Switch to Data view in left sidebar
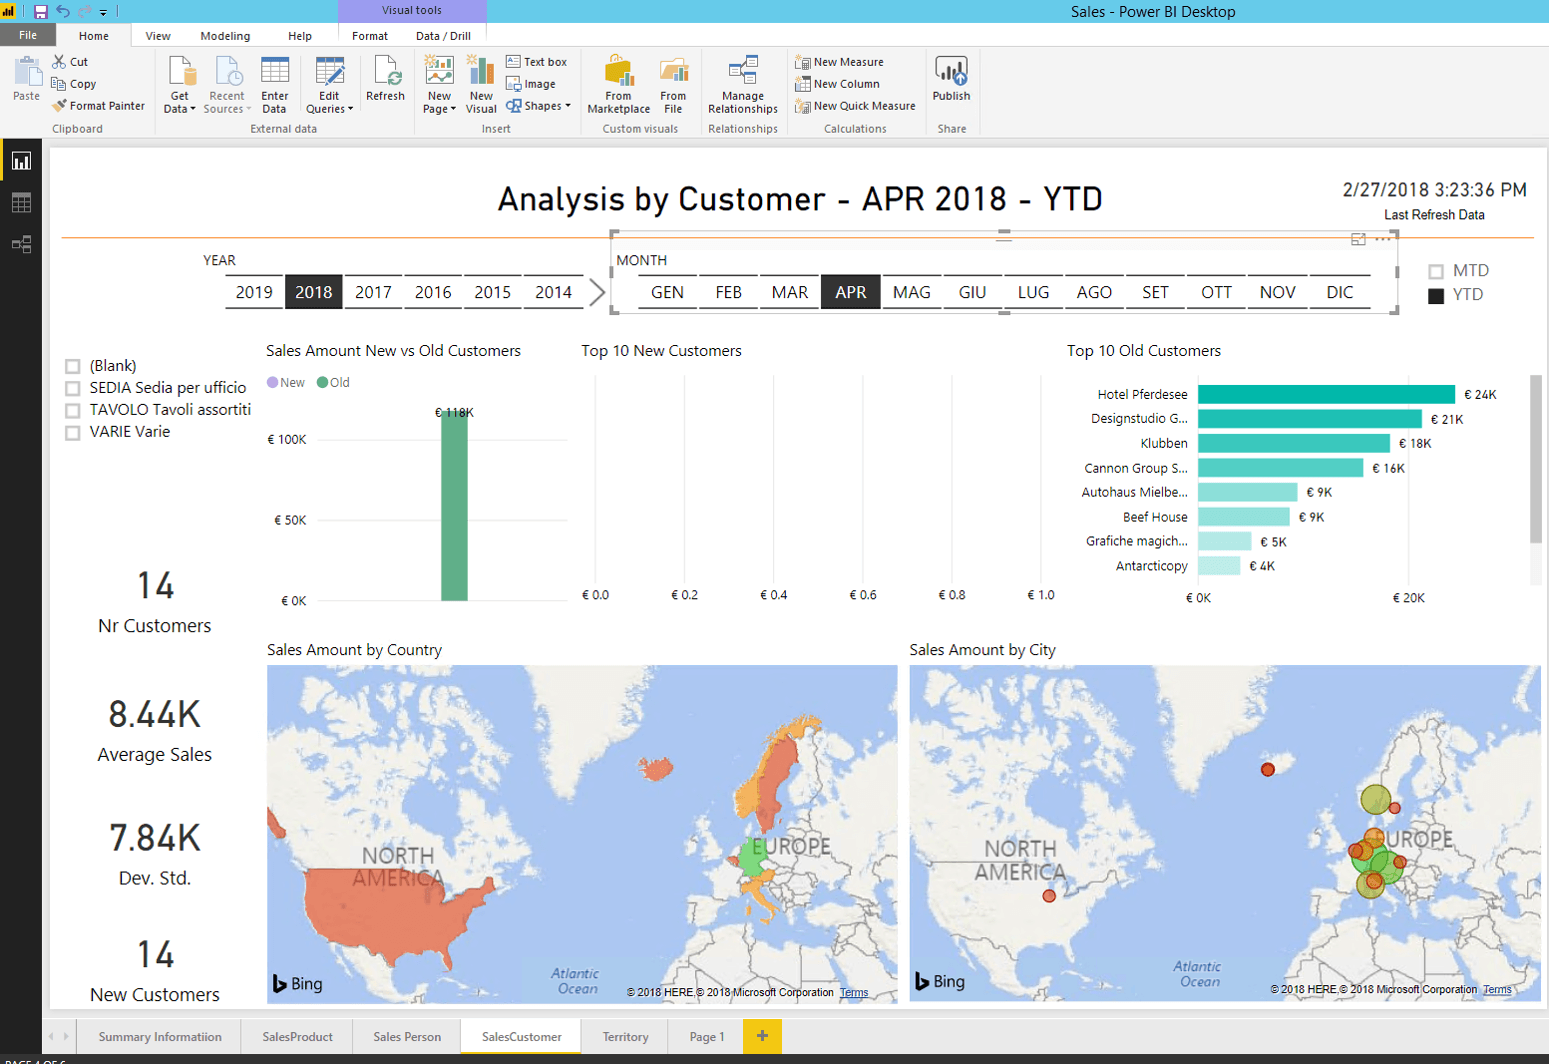The height and width of the screenshot is (1064, 1549). [x=21, y=203]
